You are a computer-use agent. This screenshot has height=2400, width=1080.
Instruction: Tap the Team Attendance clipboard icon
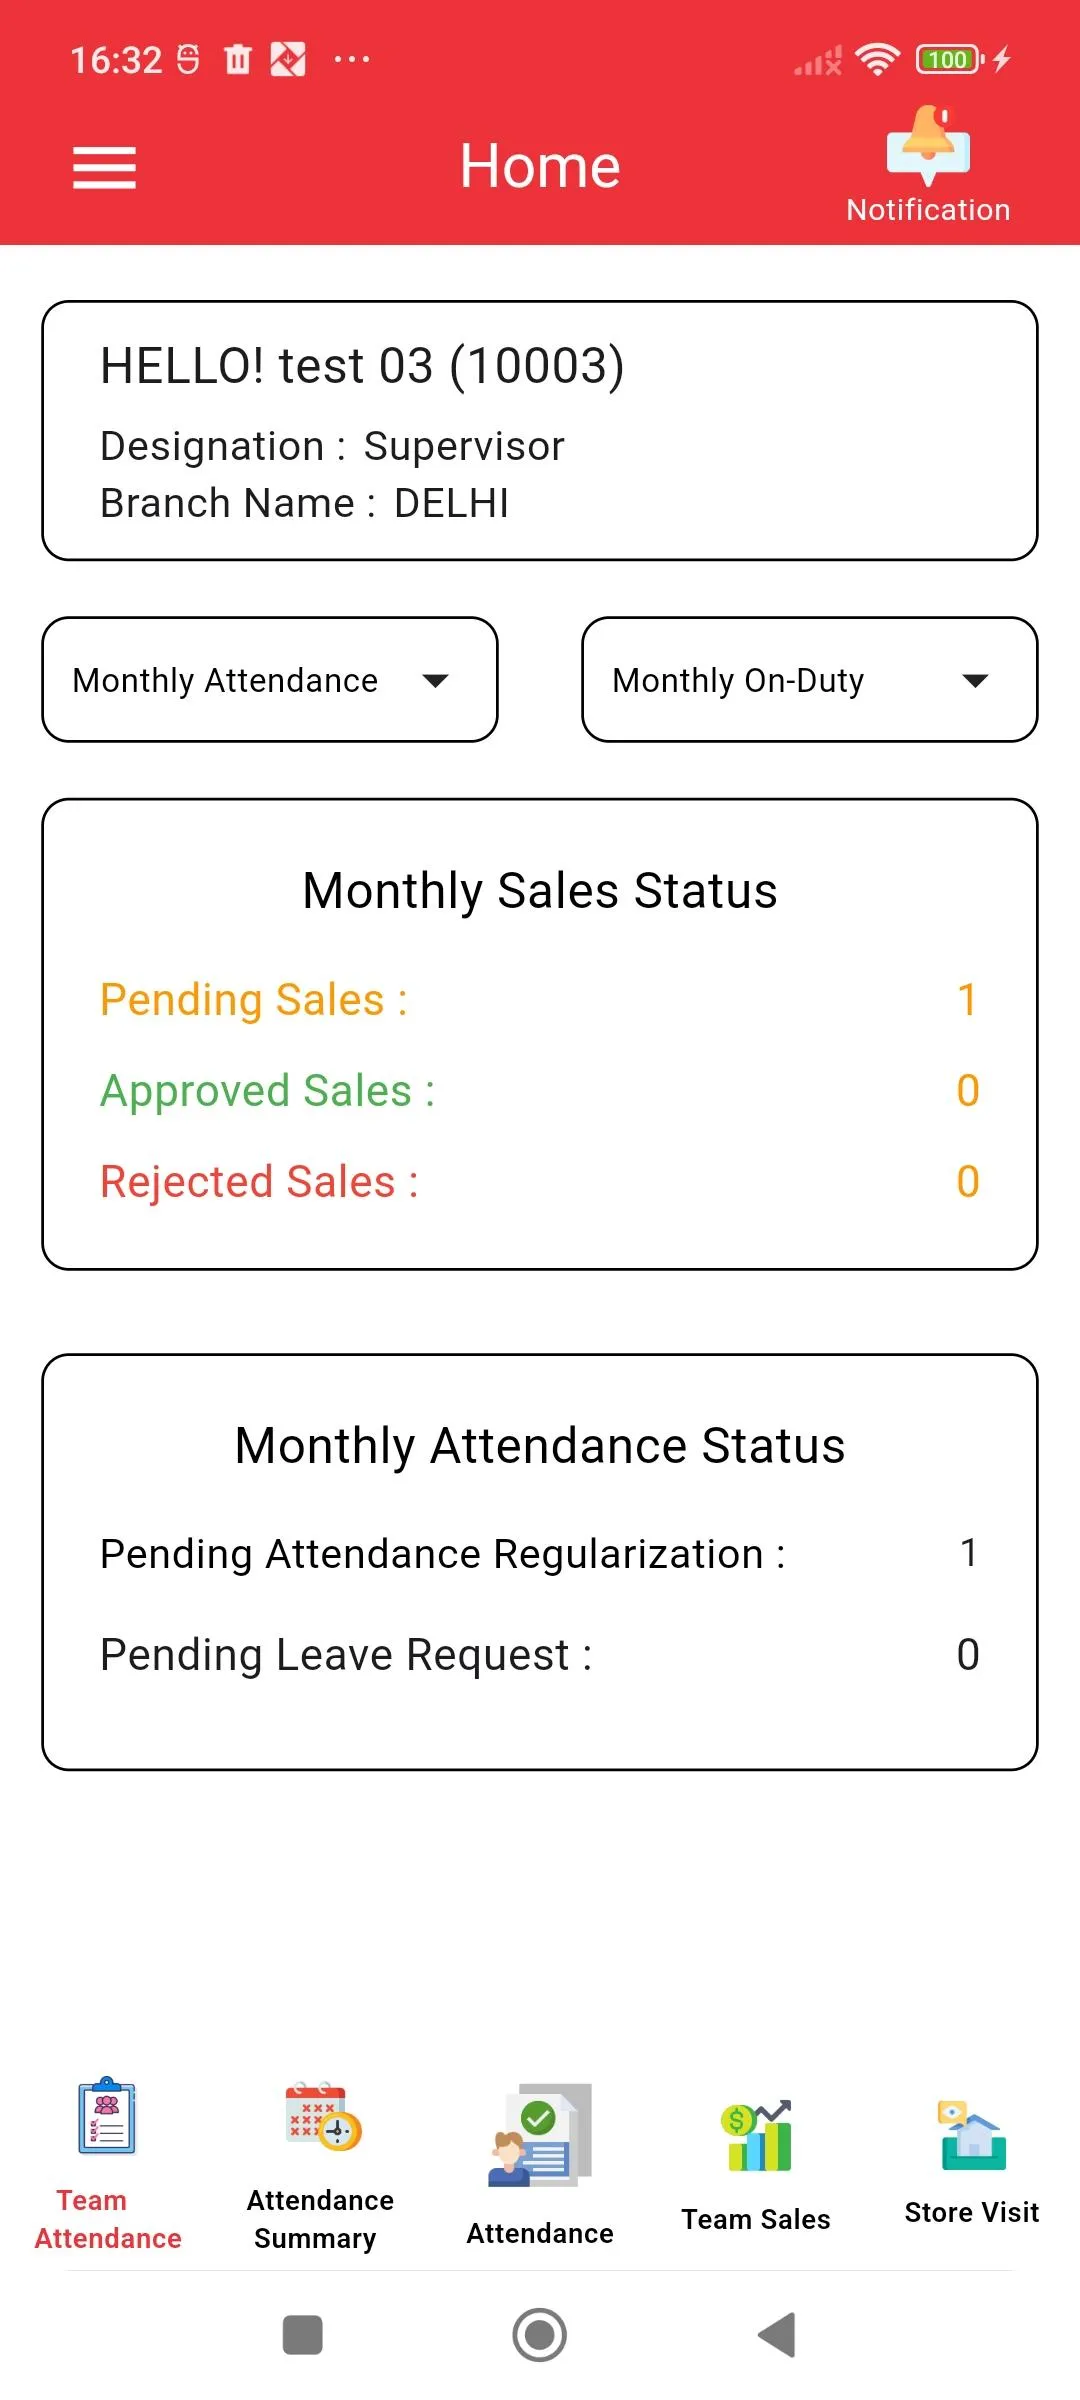click(x=107, y=2115)
